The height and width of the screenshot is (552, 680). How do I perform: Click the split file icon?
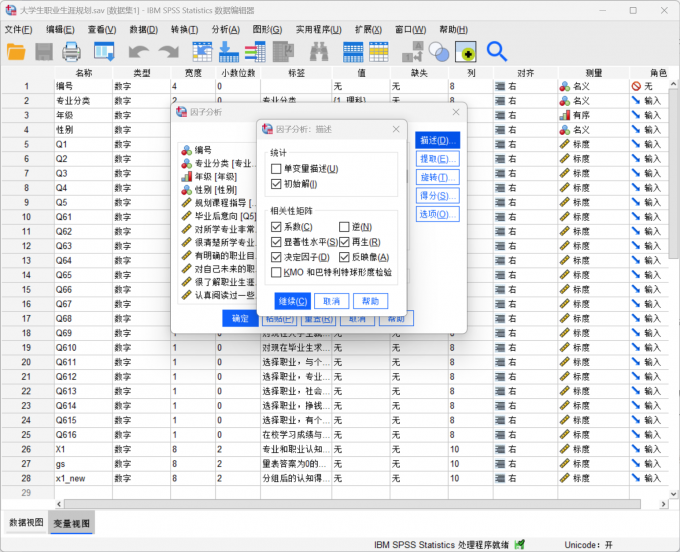412,52
